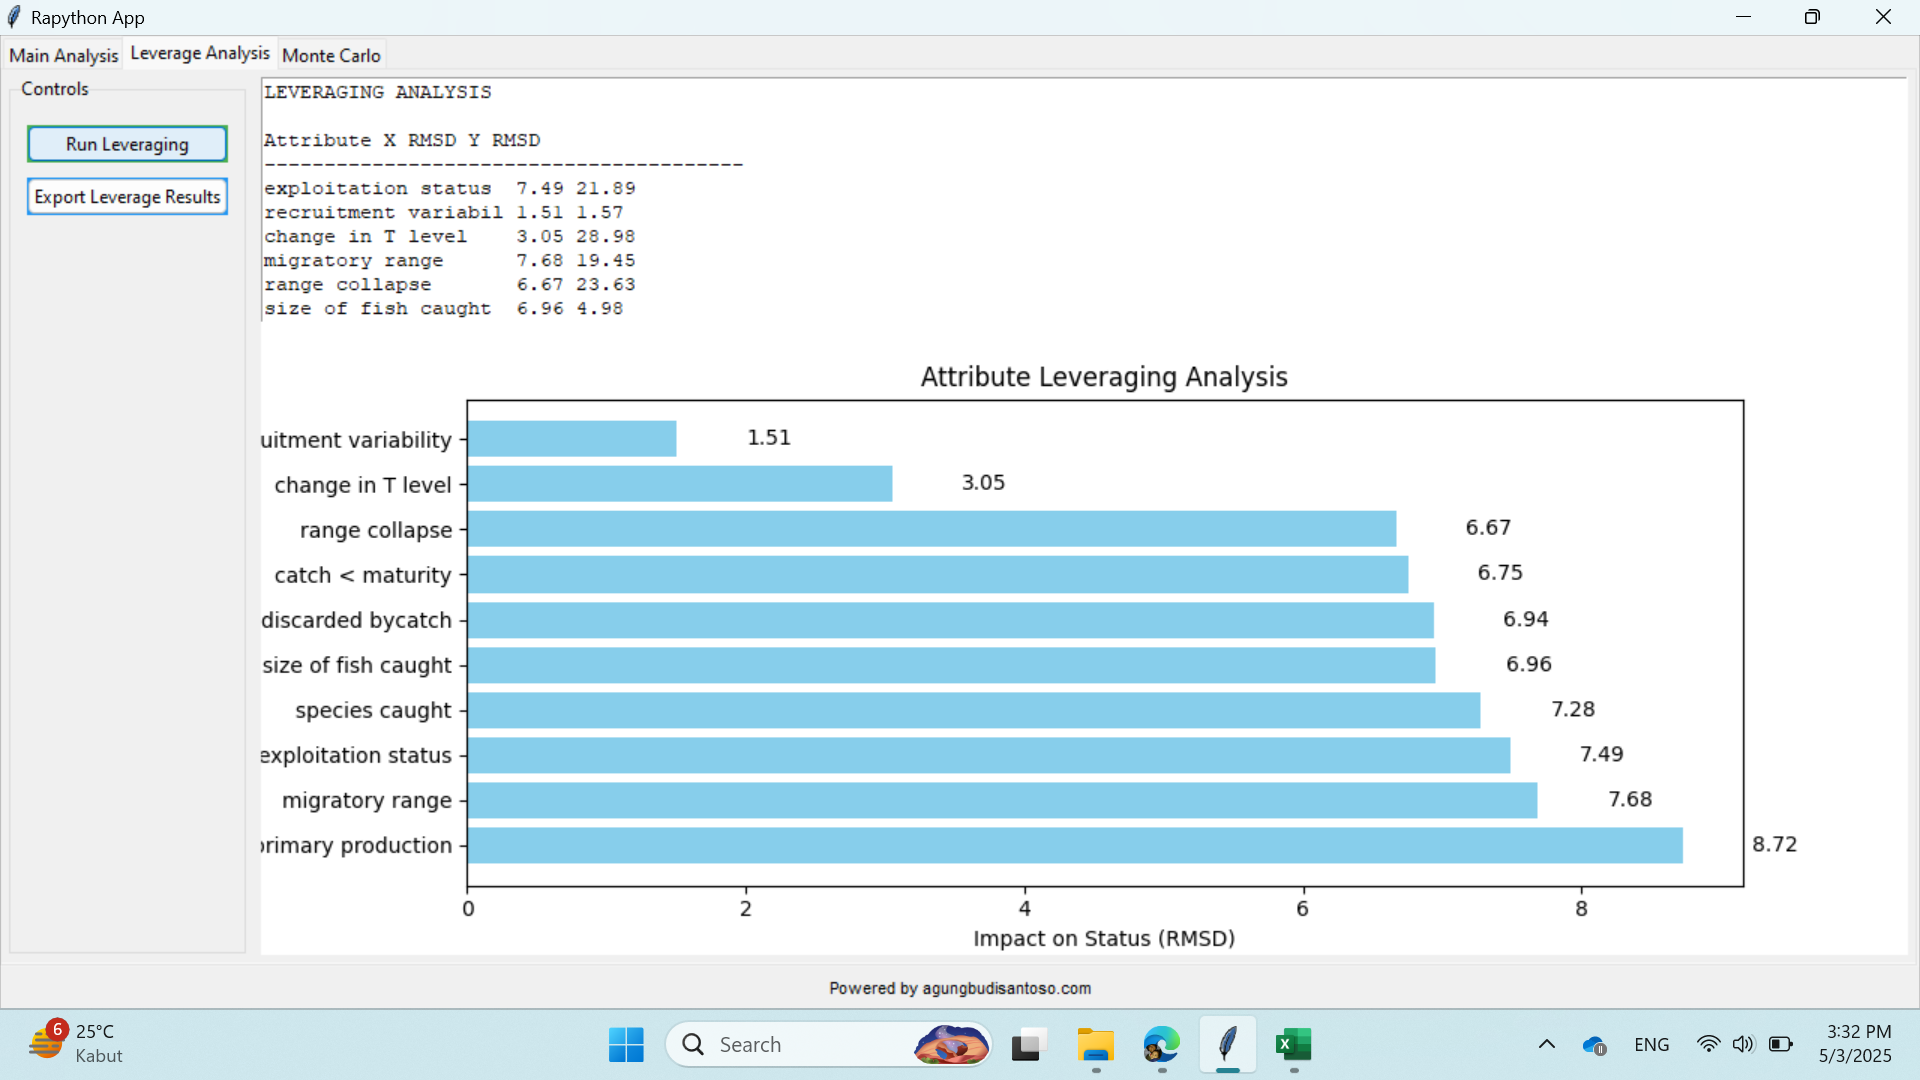Click the 8.72 value label
The height and width of the screenshot is (1080, 1920).
click(1775, 845)
